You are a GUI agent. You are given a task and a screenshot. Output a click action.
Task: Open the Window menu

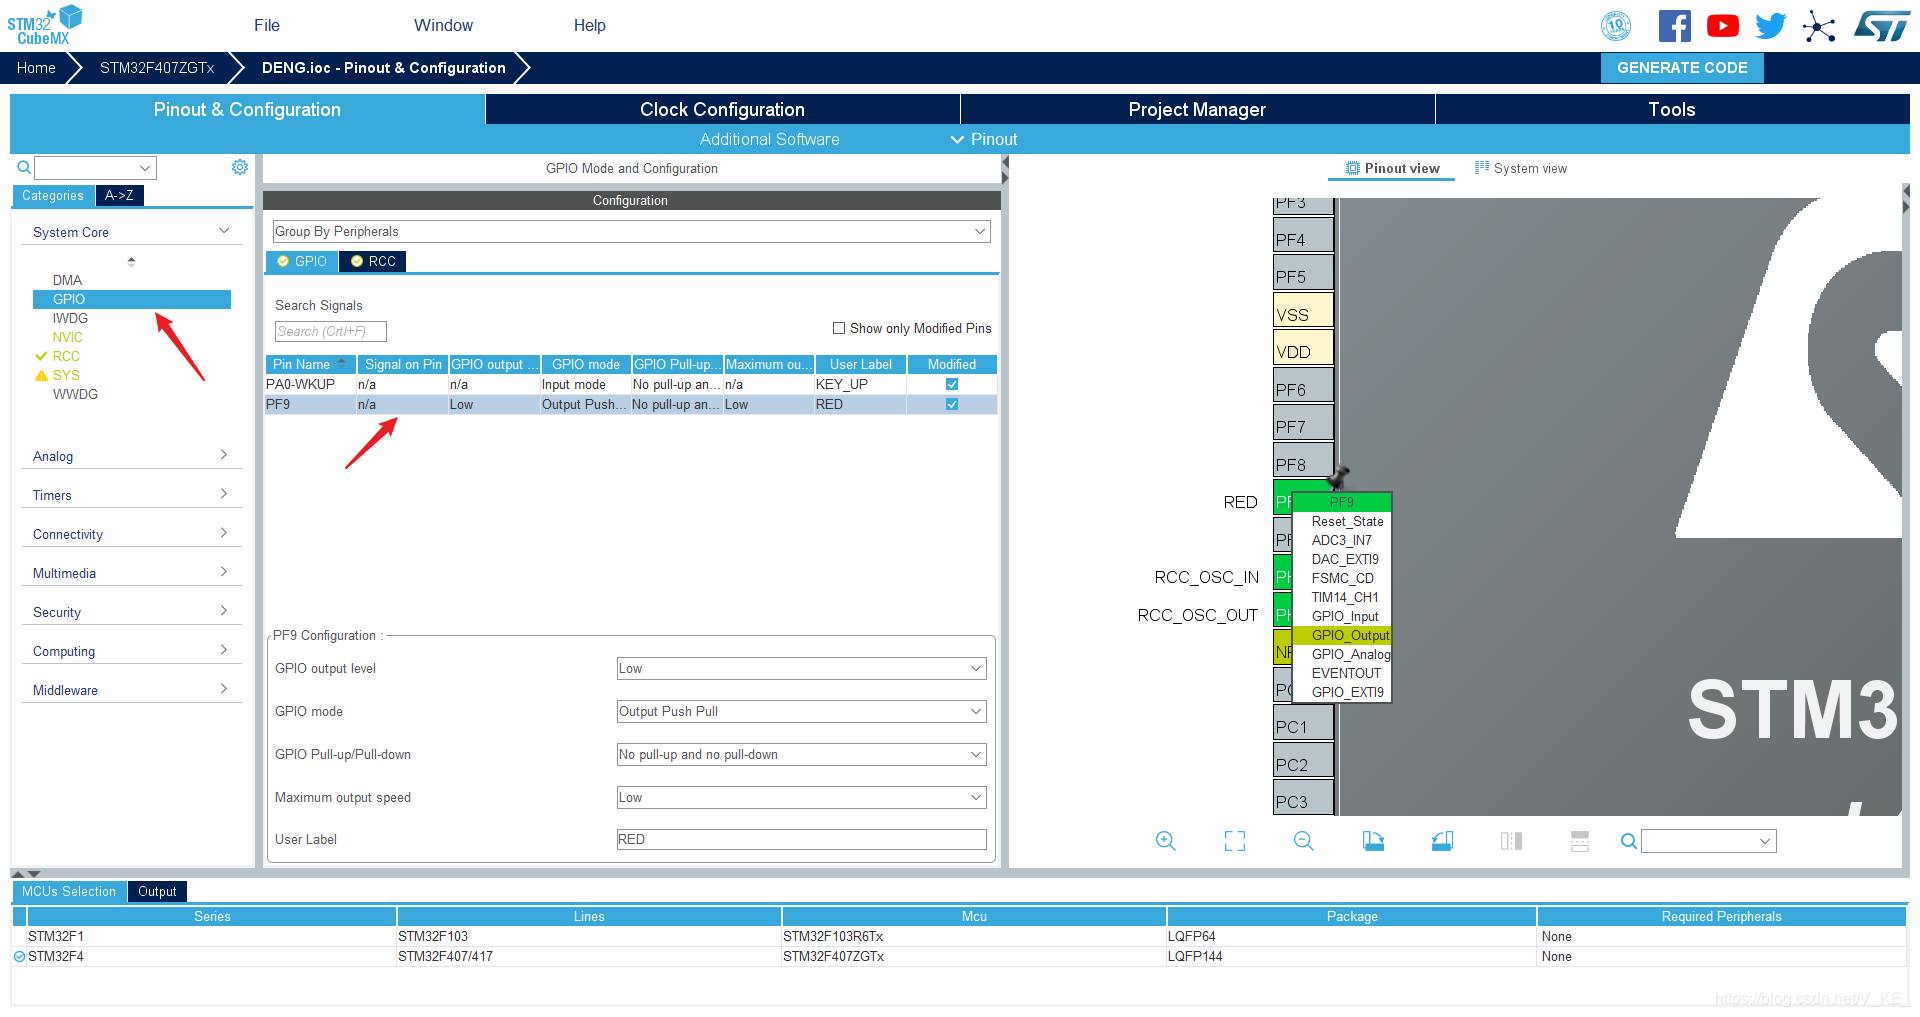tap(443, 25)
